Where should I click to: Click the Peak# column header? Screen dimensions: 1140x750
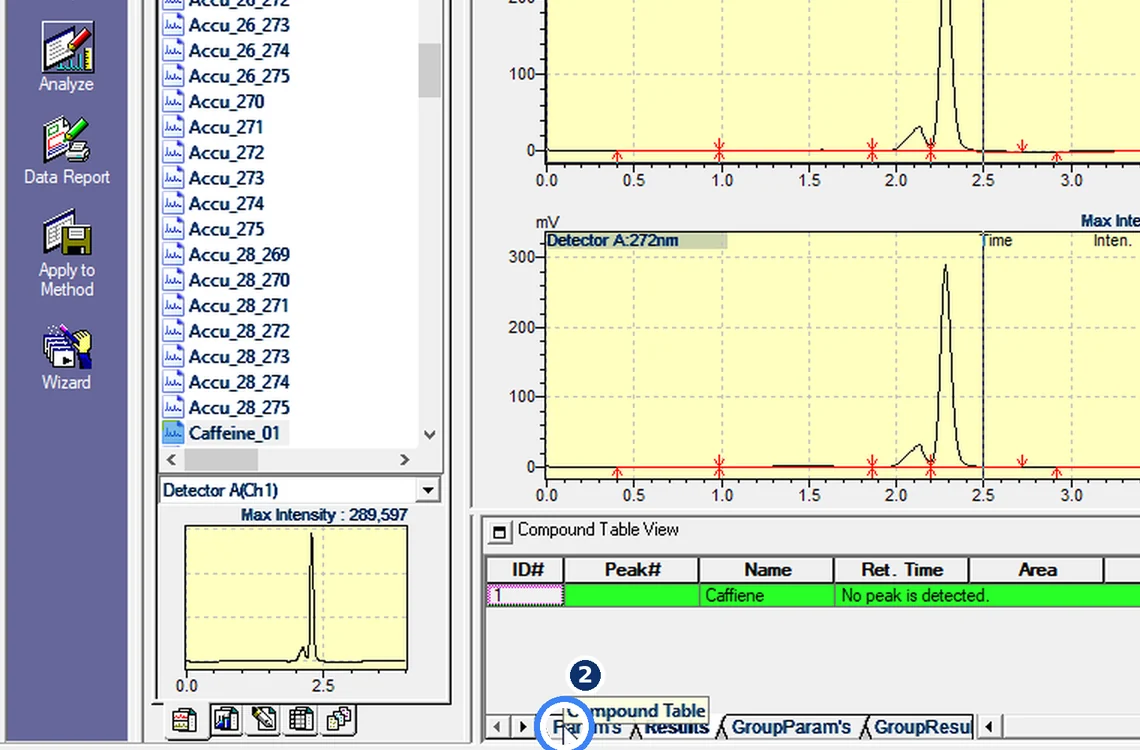tap(632, 570)
